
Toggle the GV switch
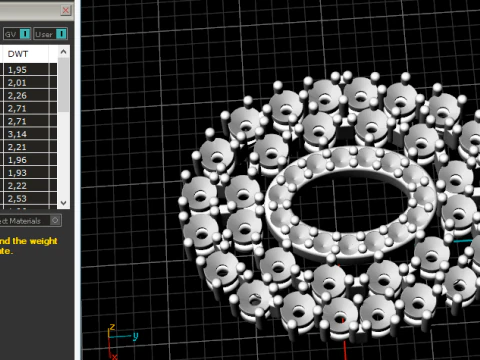coord(25,34)
